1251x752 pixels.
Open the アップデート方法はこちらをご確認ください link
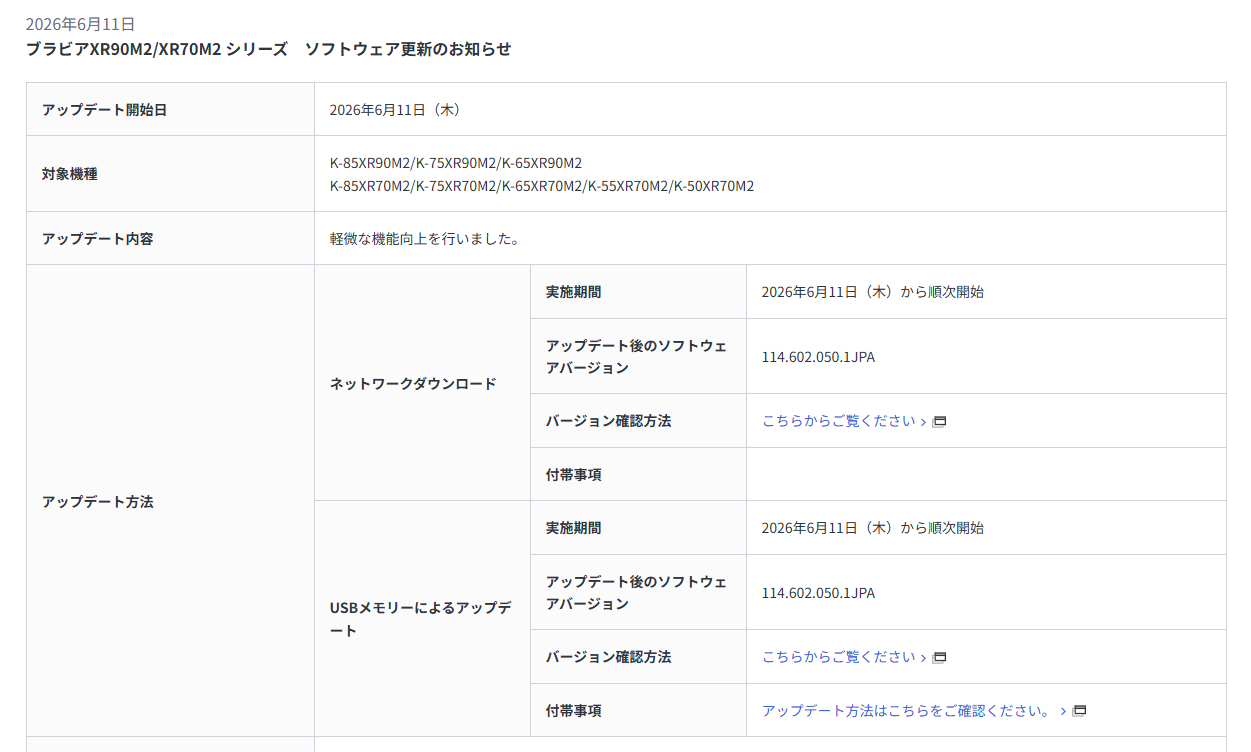coord(914,711)
